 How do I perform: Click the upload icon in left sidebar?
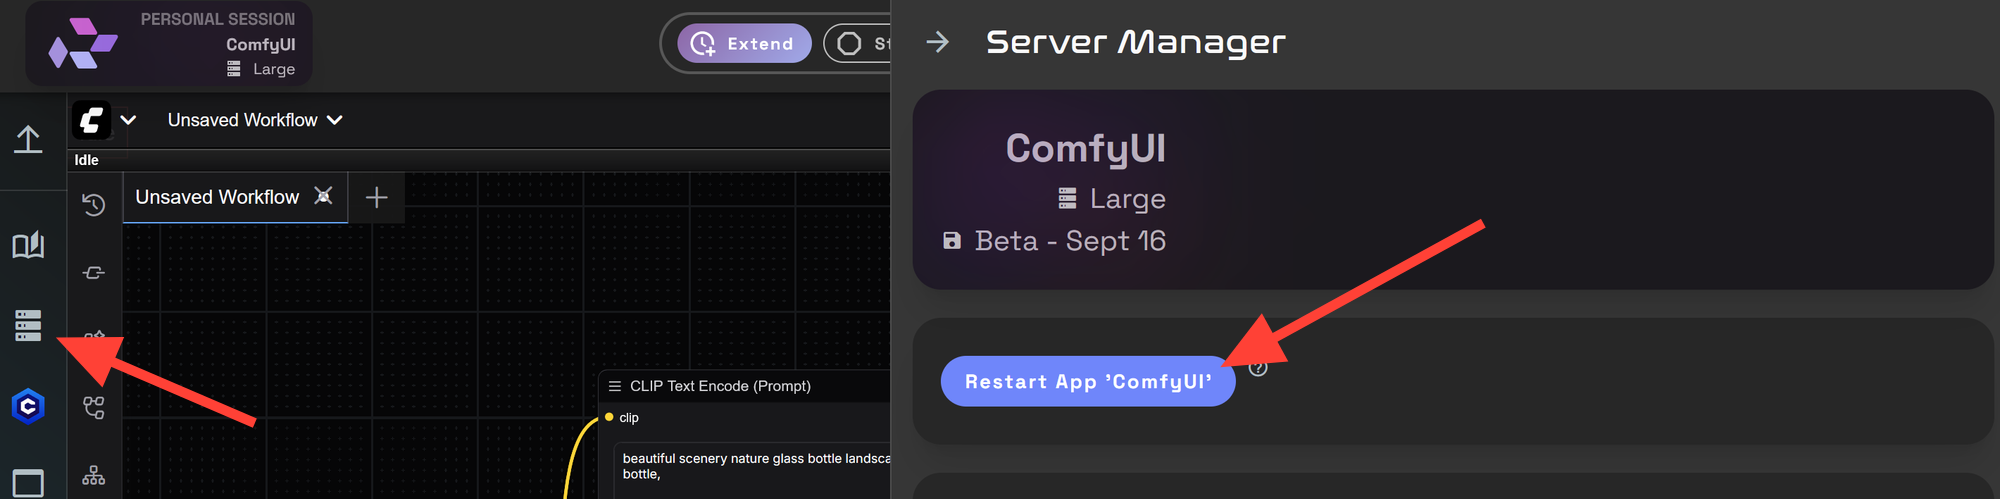coord(28,139)
